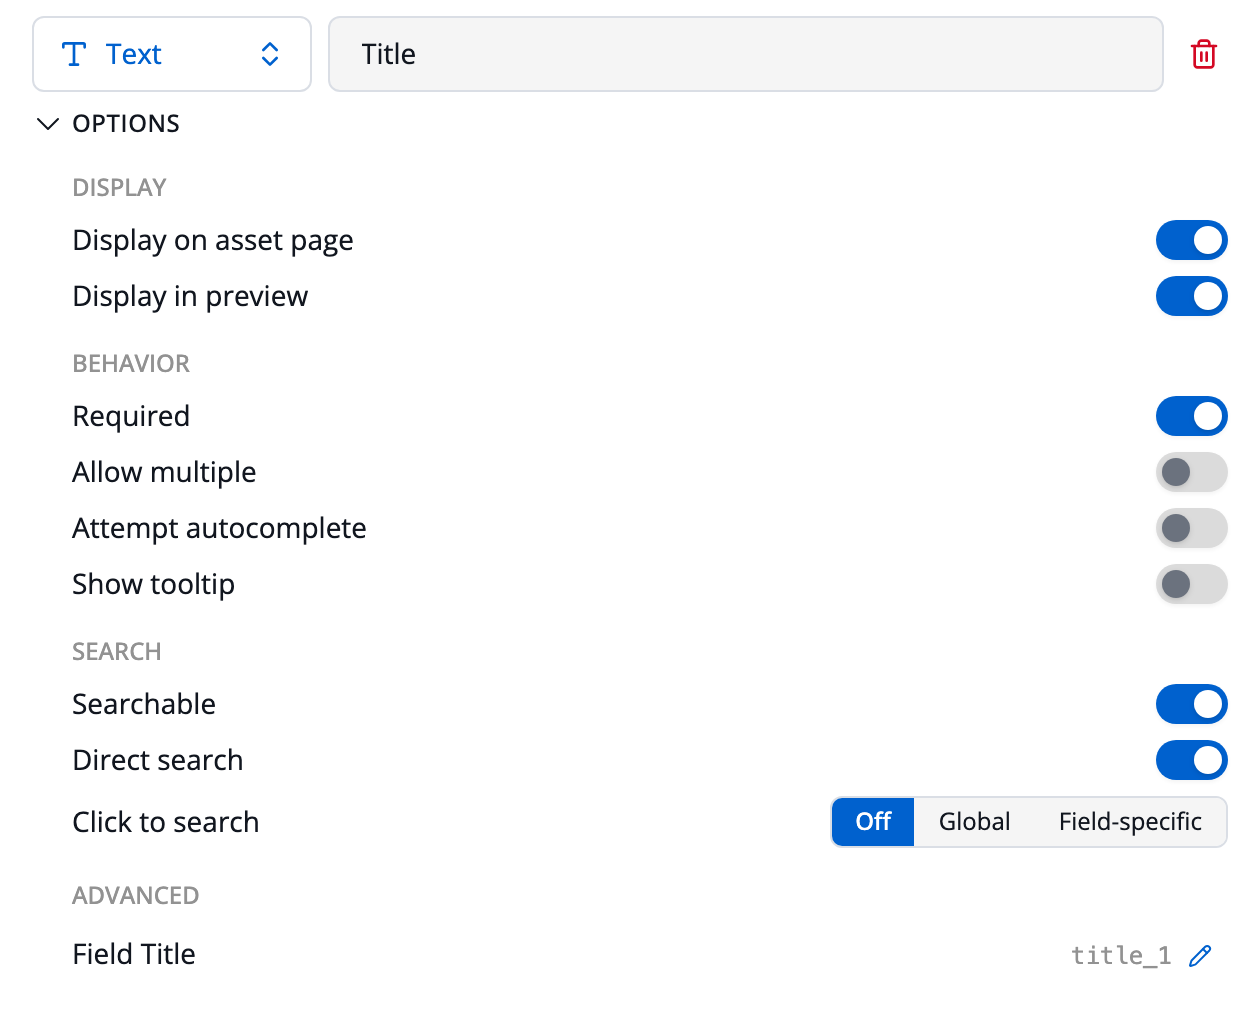Image resolution: width=1260 pixels, height=1016 pixels.
Task: Enable the Attempt autocomplete switch
Action: coord(1191,528)
